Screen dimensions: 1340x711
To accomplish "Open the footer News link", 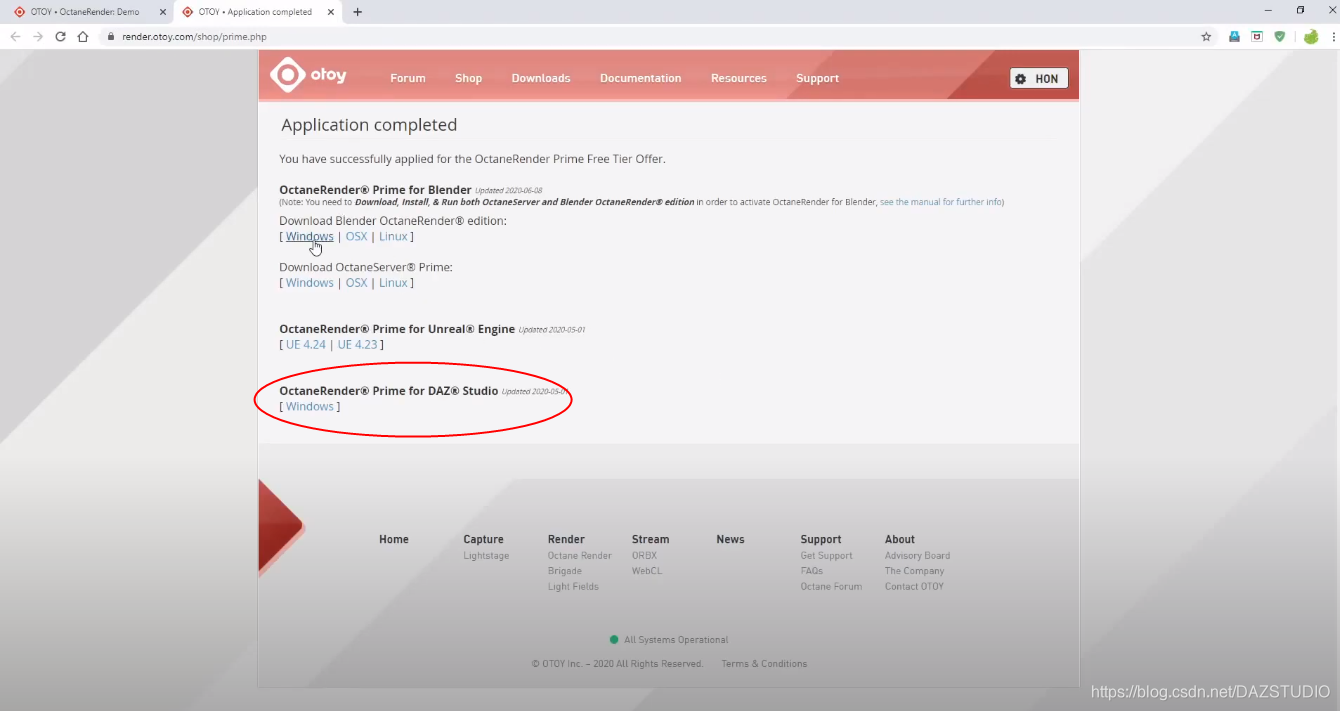I will 730,539.
